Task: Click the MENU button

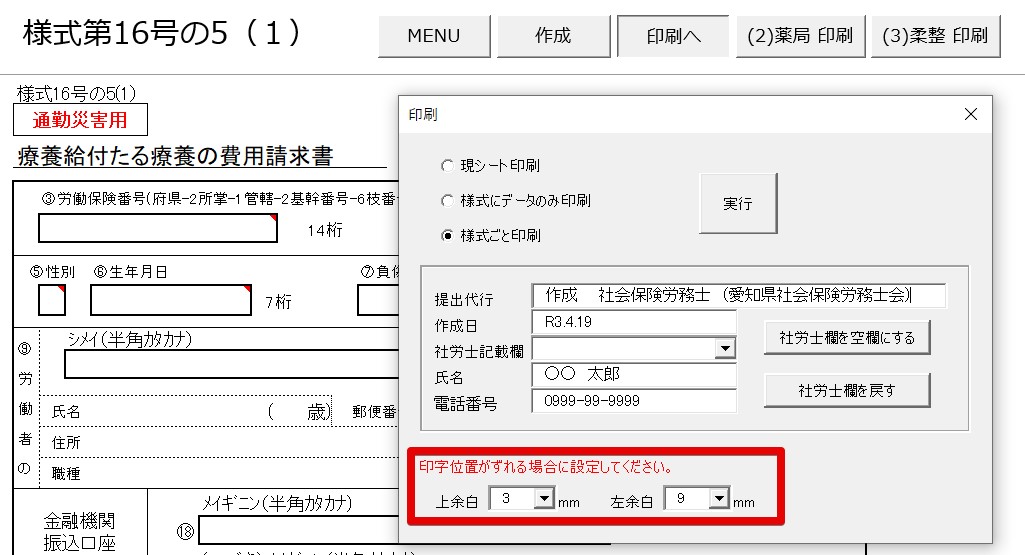Action: tap(434, 36)
